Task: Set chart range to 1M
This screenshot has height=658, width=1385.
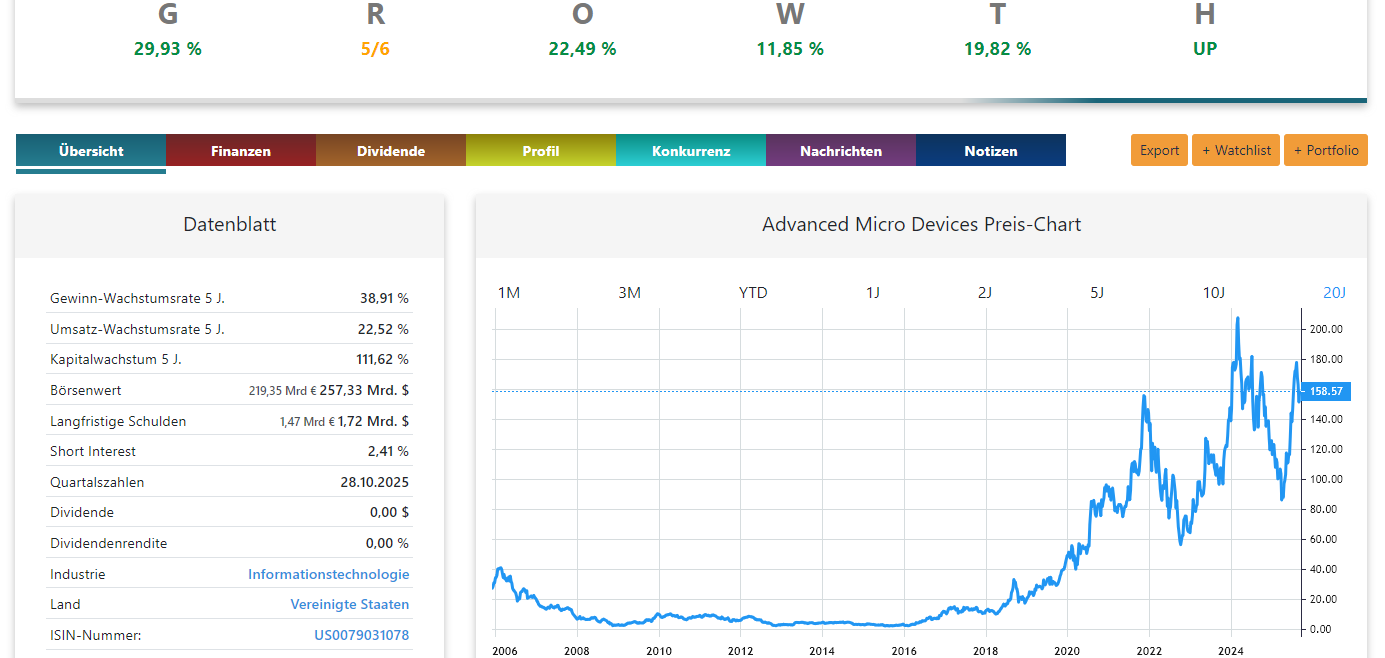Action: tap(509, 293)
